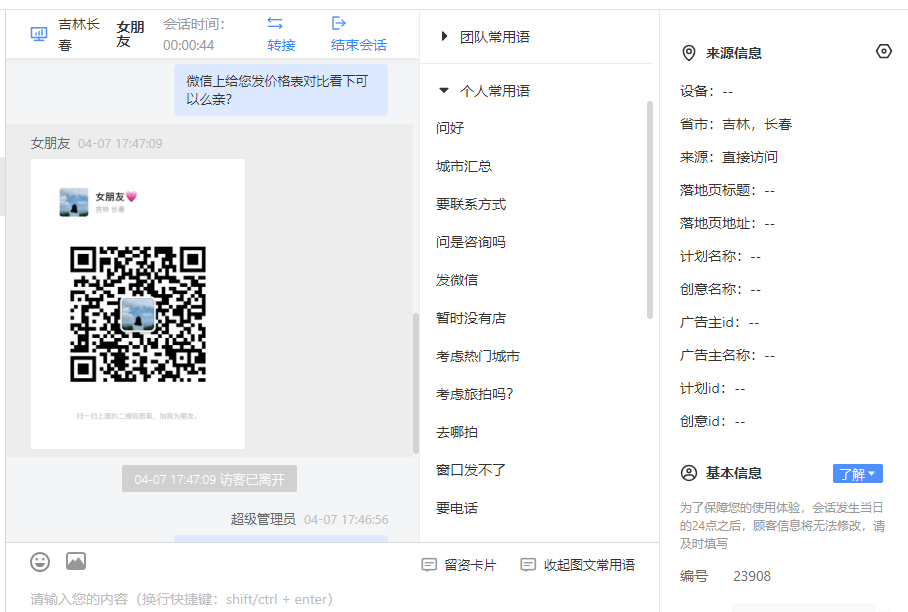
Task: Click the 结束会话 button
Action: (359, 45)
